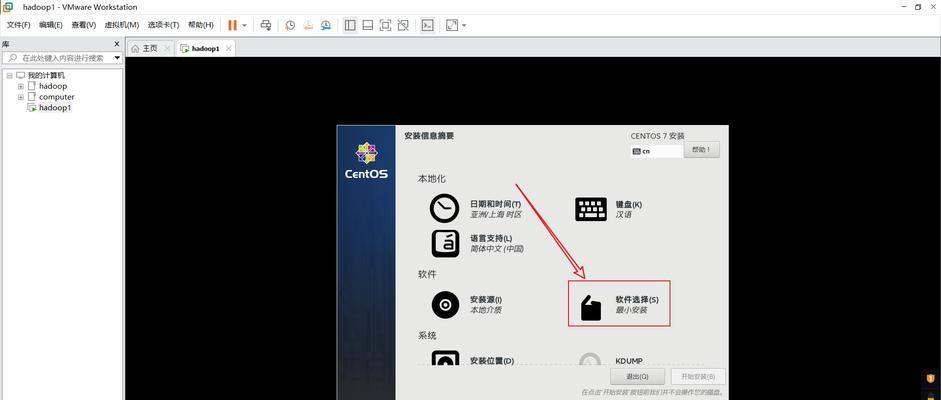The height and width of the screenshot is (400, 941).
Task: Click the VMware Workstation title bar icon
Action: 8,7
